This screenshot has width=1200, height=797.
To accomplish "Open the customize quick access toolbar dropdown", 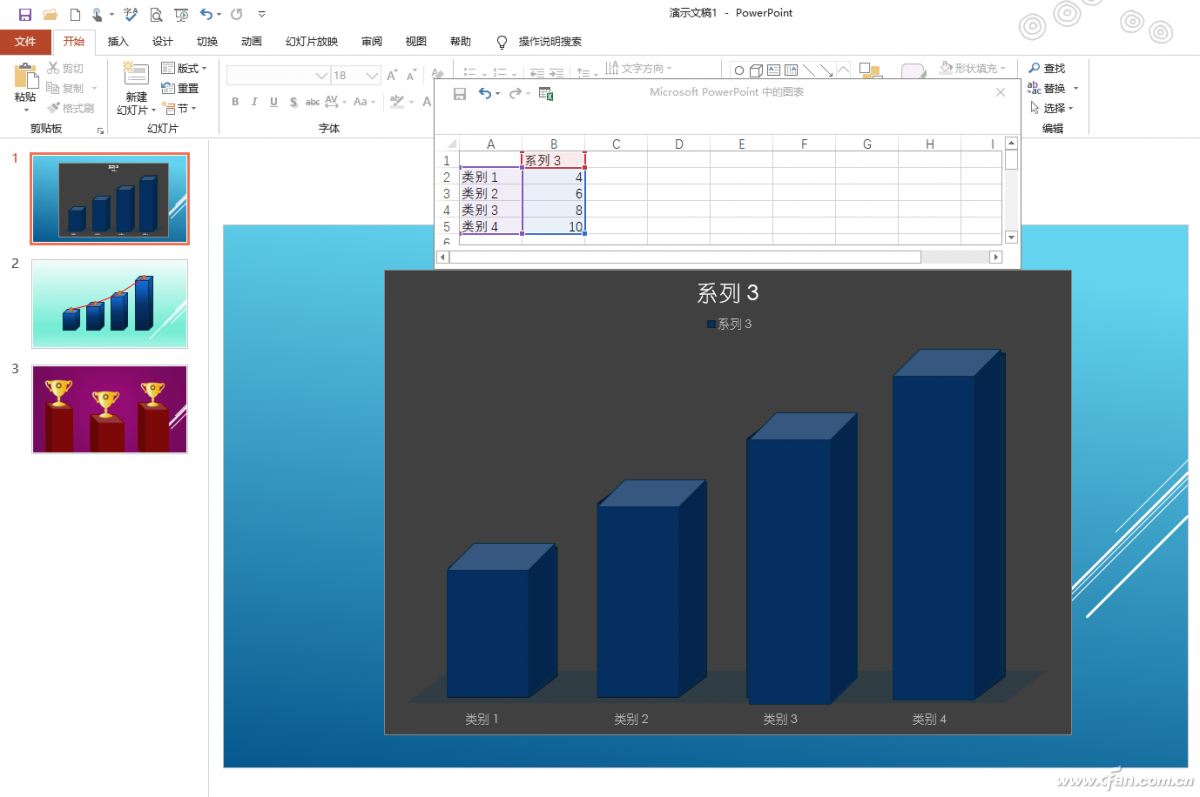I will [262, 14].
